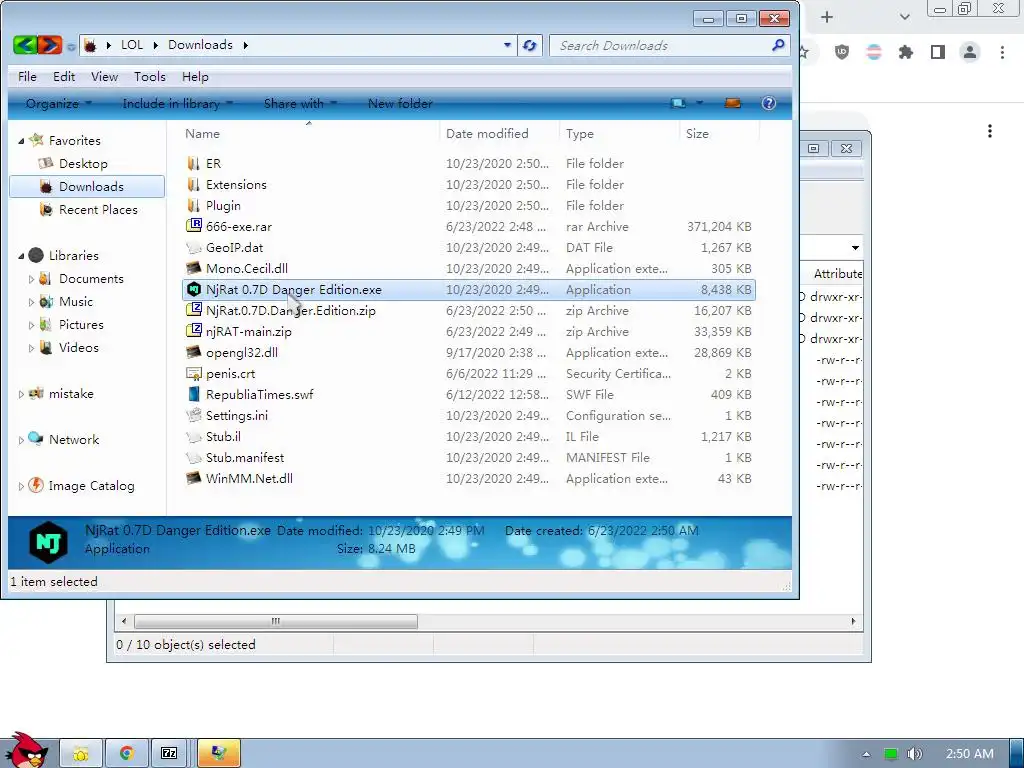Click Include in library button
1024x768 pixels.
178,104
